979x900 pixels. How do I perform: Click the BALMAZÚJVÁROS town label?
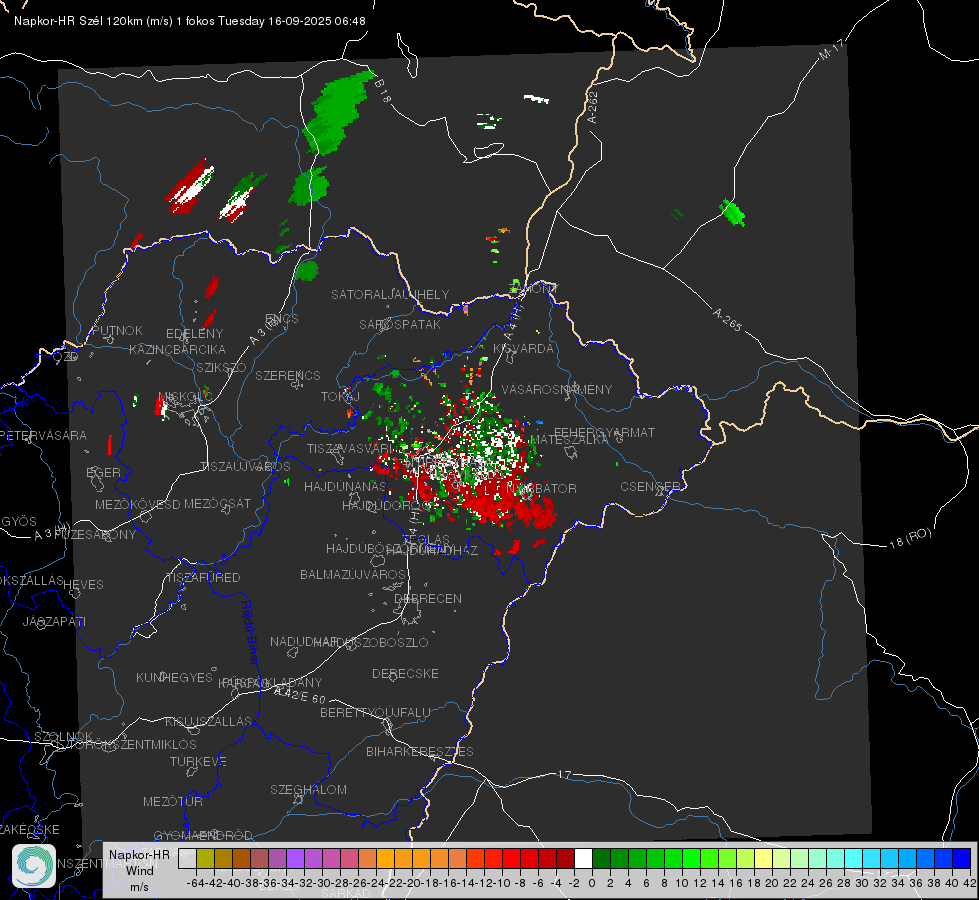click(353, 574)
